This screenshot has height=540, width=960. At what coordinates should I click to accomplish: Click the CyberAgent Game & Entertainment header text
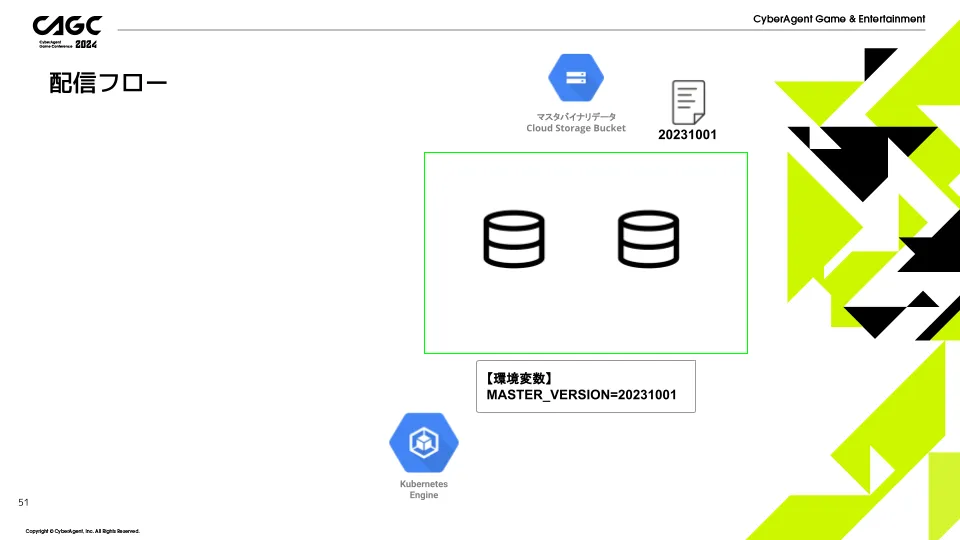point(838,19)
